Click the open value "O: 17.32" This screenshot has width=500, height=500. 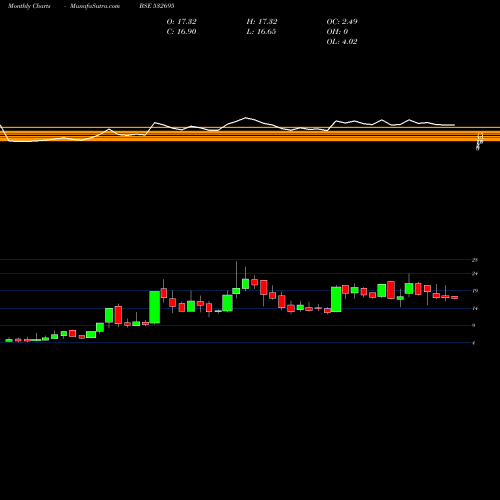181,22
